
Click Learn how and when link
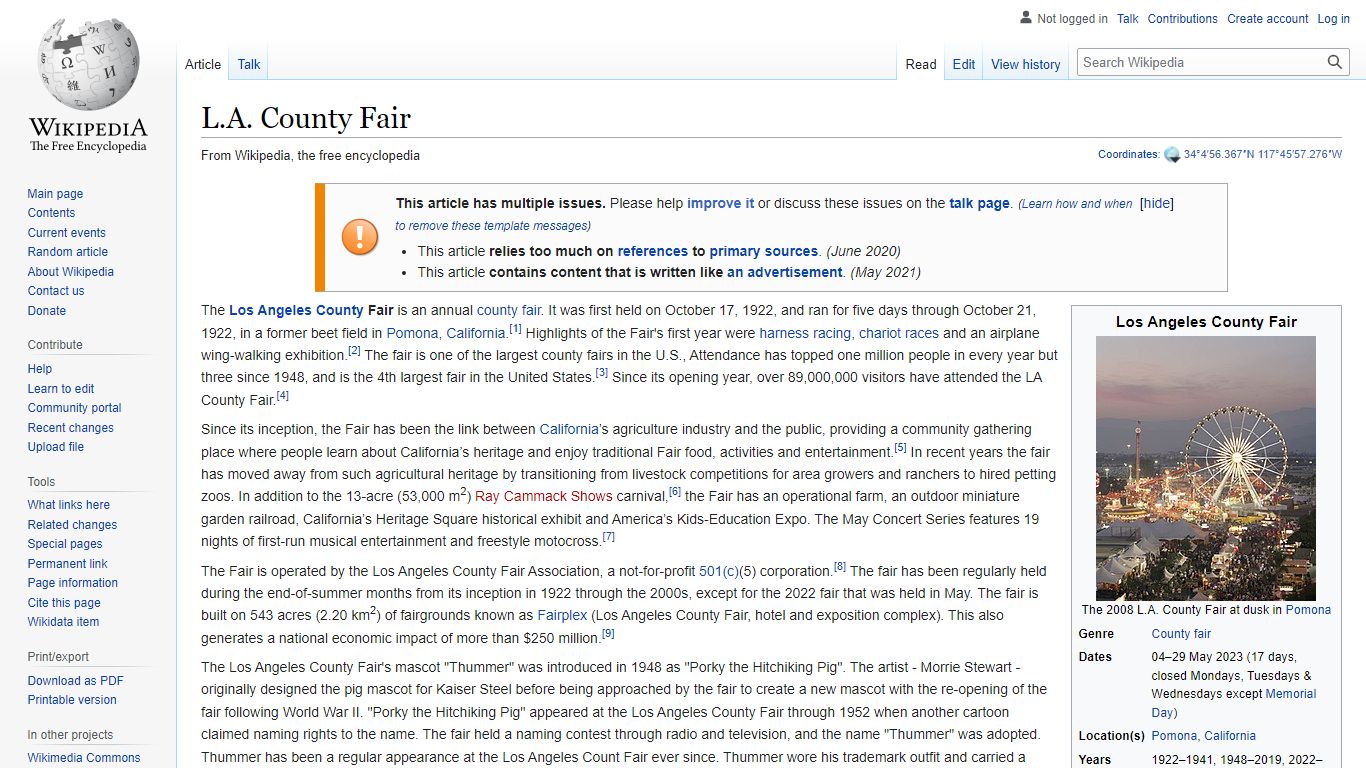tap(1076, 204)
